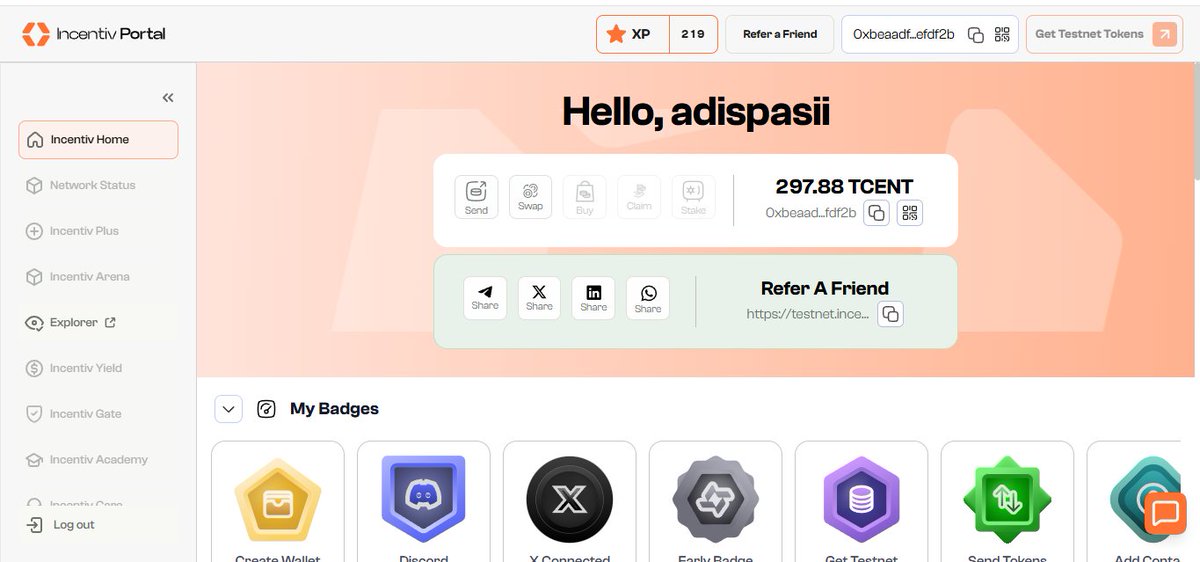Click the 297.88 TCENT balance

point(845,186)
